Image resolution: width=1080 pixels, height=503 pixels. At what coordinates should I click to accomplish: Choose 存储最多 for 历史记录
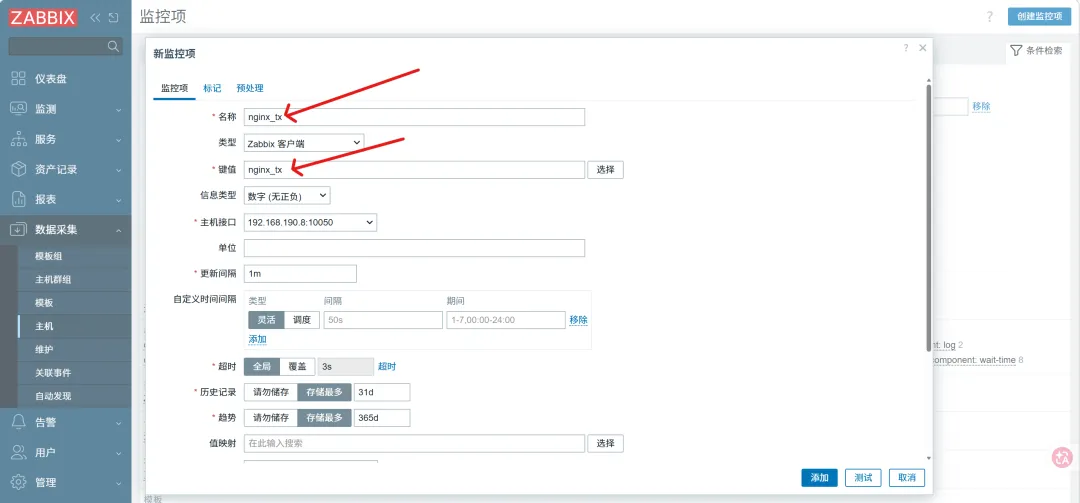pos(324,392)
